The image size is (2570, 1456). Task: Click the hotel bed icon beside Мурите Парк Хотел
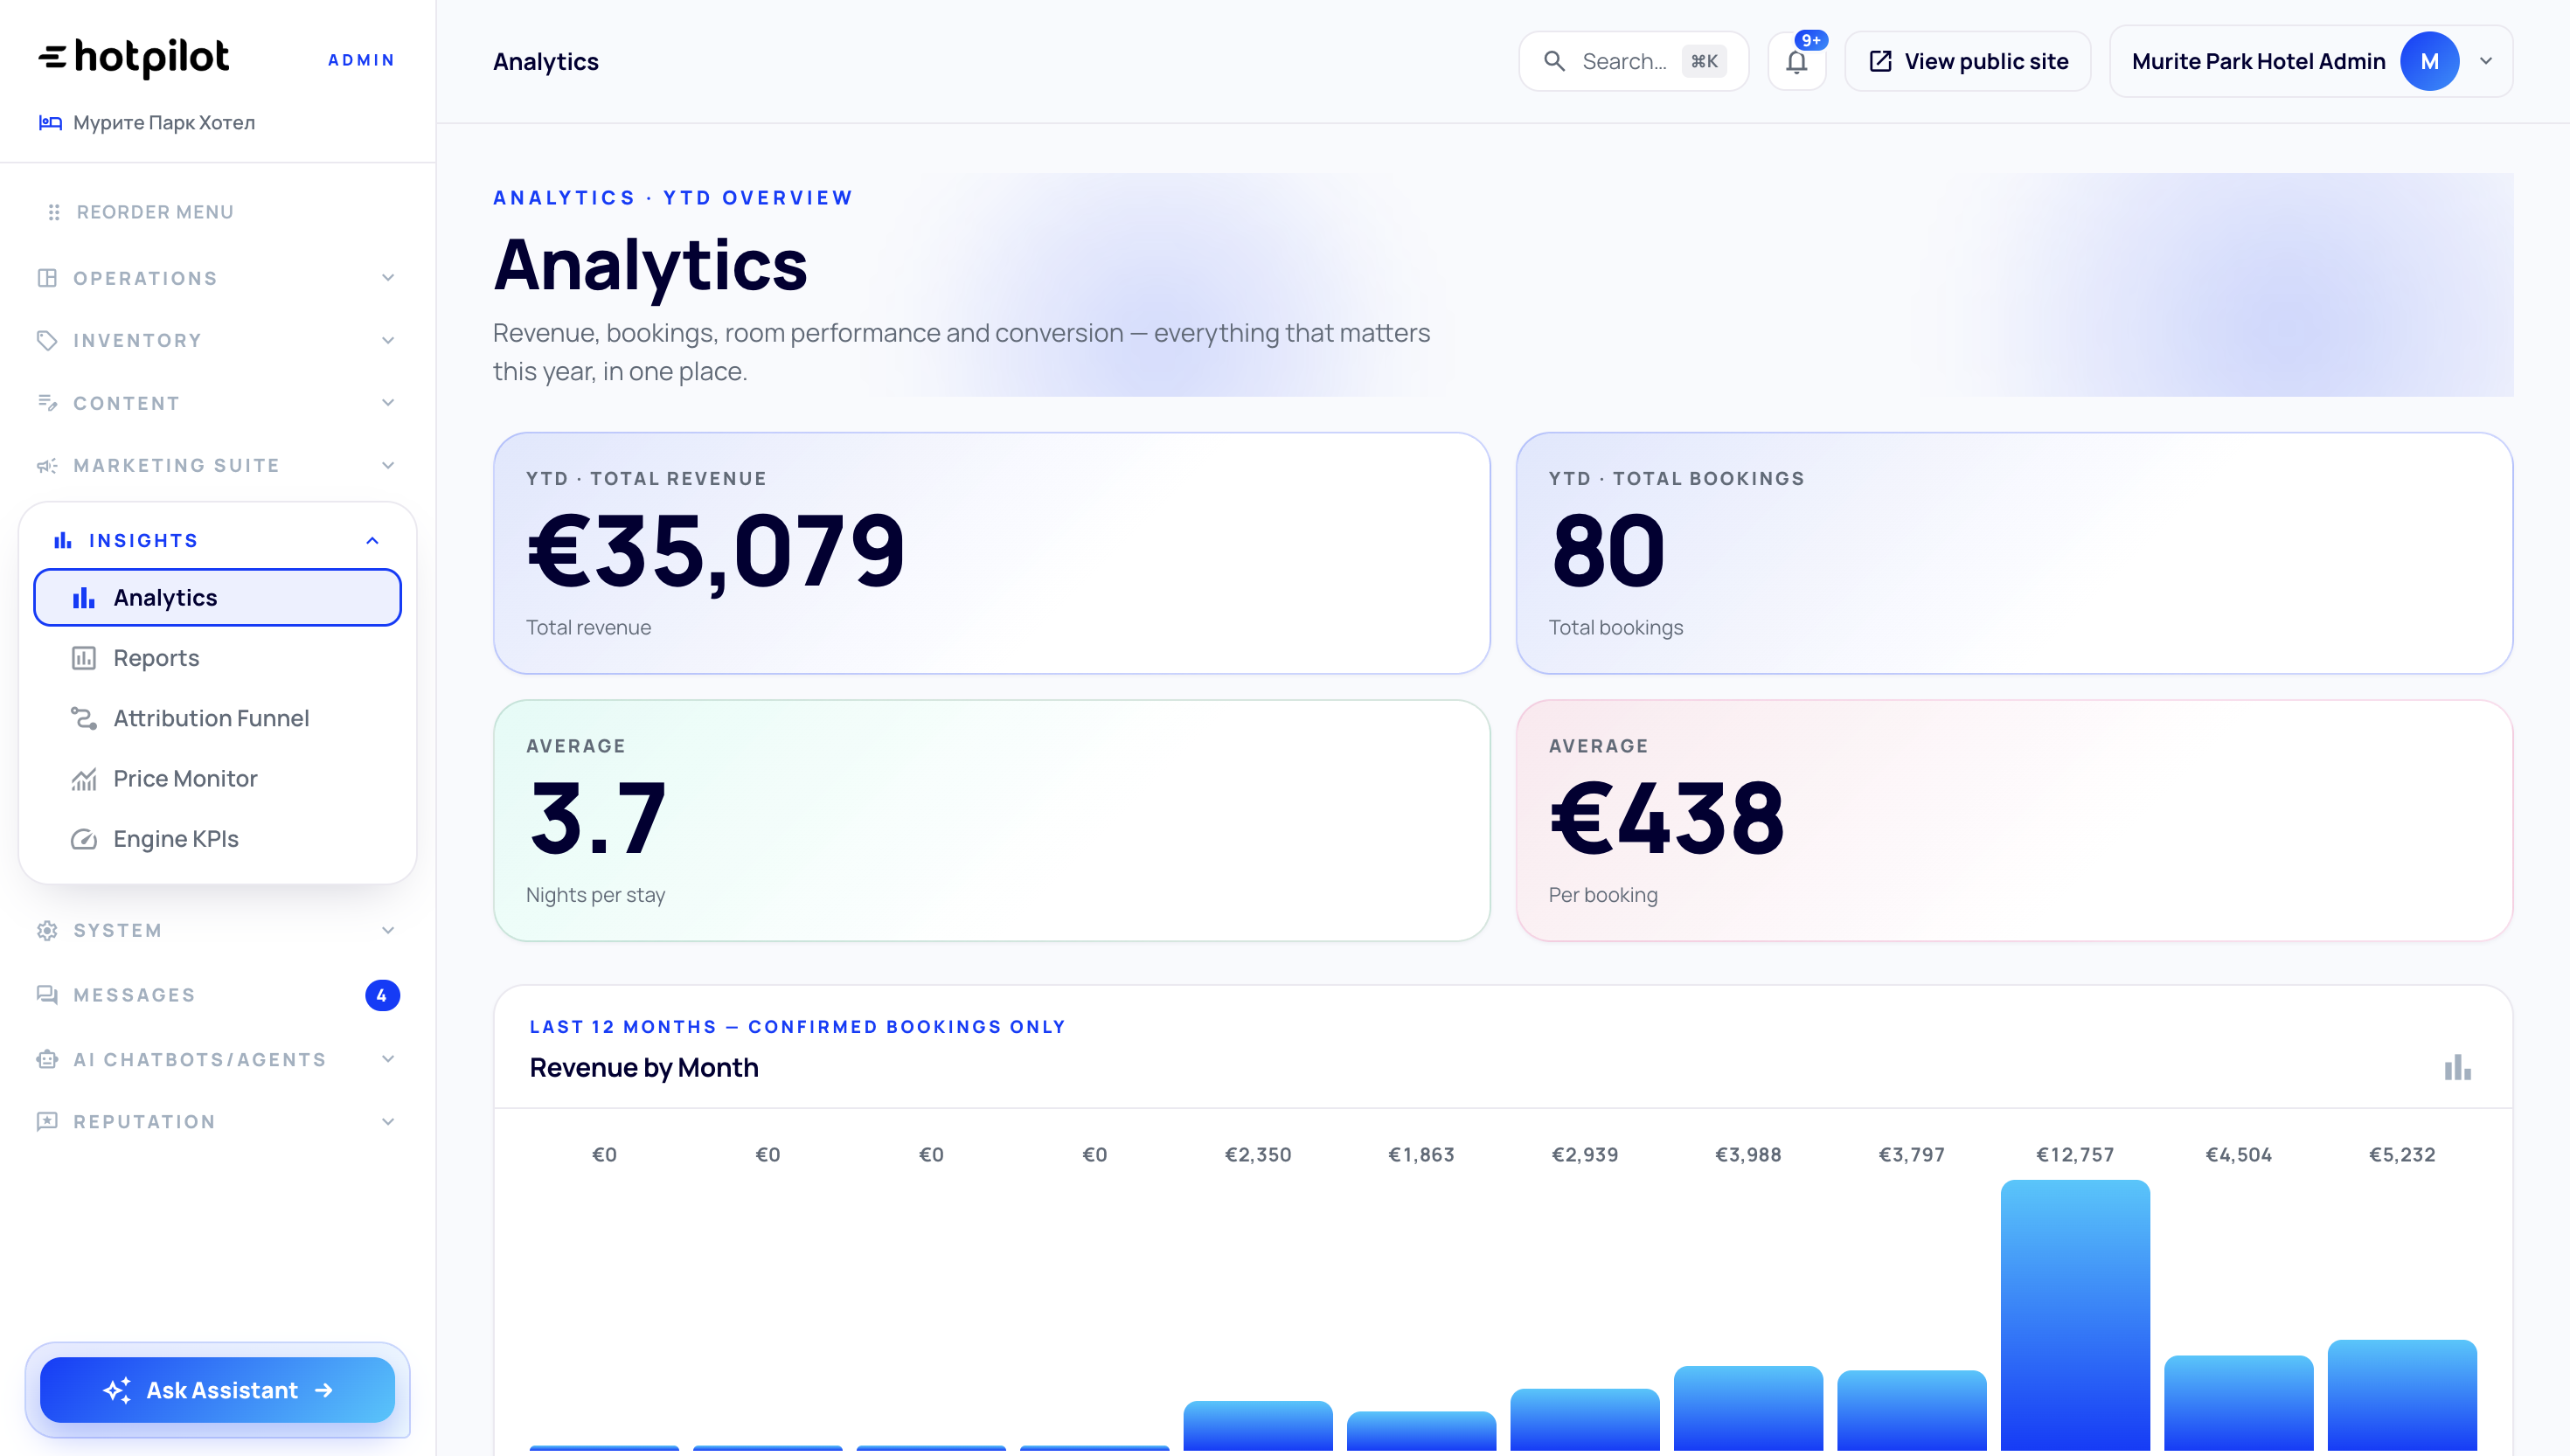50,122
